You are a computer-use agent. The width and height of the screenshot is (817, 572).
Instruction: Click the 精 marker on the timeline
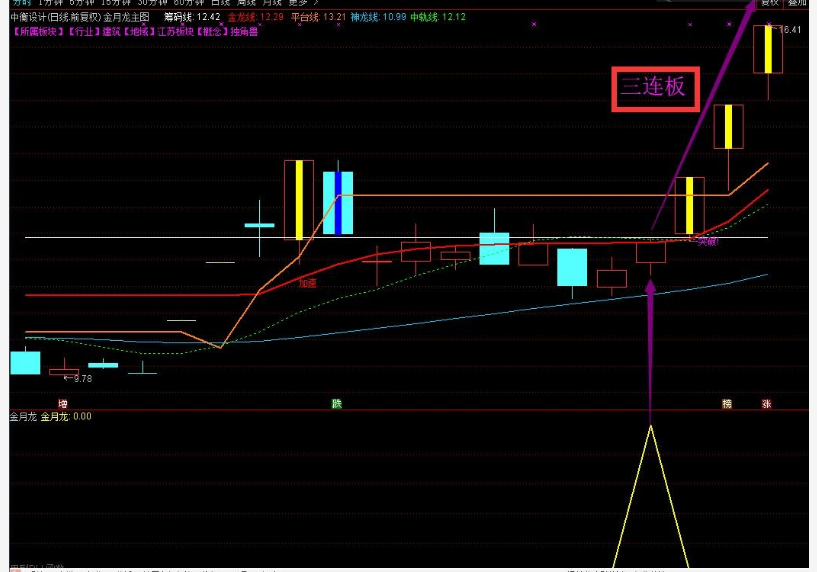coord(727,404)
